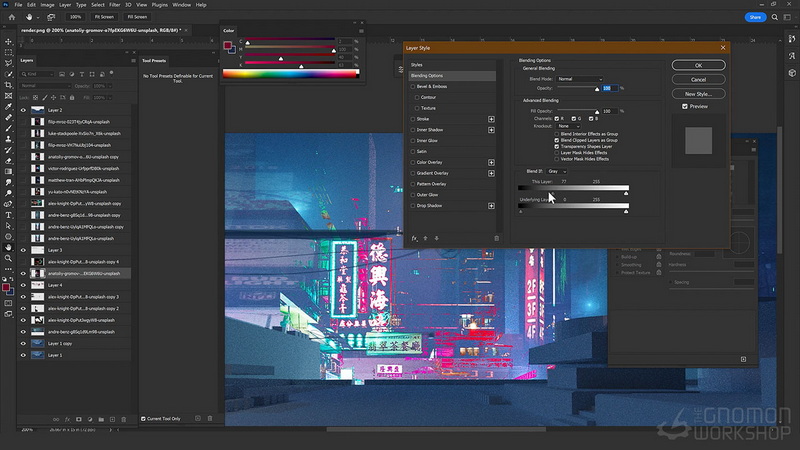Open the Blend If Gray dropdown
Viewport: 800px width, 450px height.
tap(557, 171)
